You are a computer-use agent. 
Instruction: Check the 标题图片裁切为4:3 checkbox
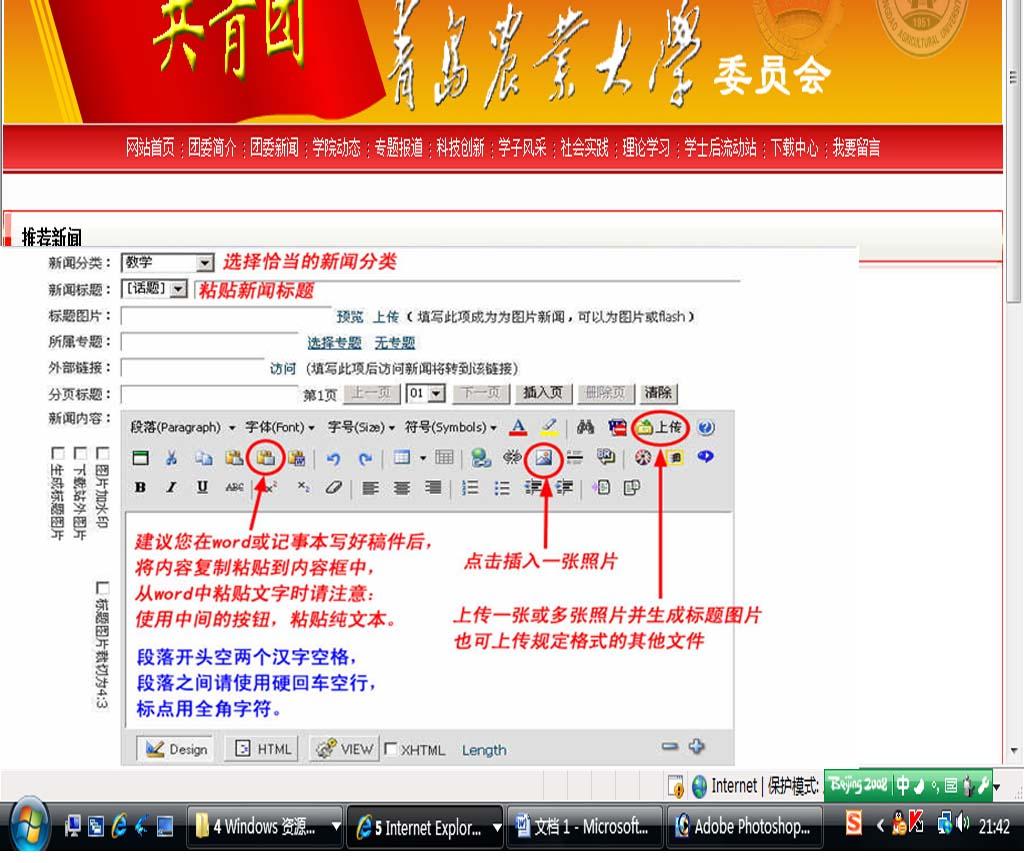point(102,588)
